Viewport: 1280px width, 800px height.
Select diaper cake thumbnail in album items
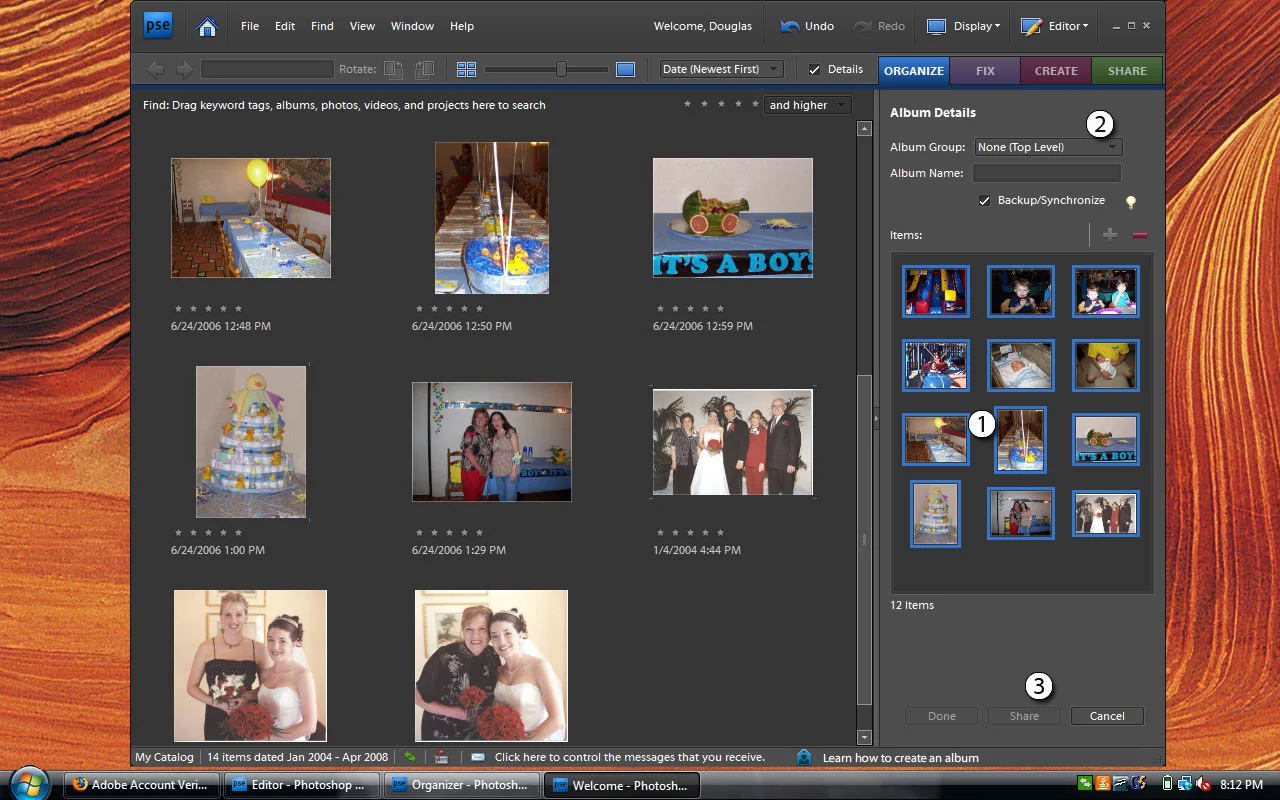[936, 514]
